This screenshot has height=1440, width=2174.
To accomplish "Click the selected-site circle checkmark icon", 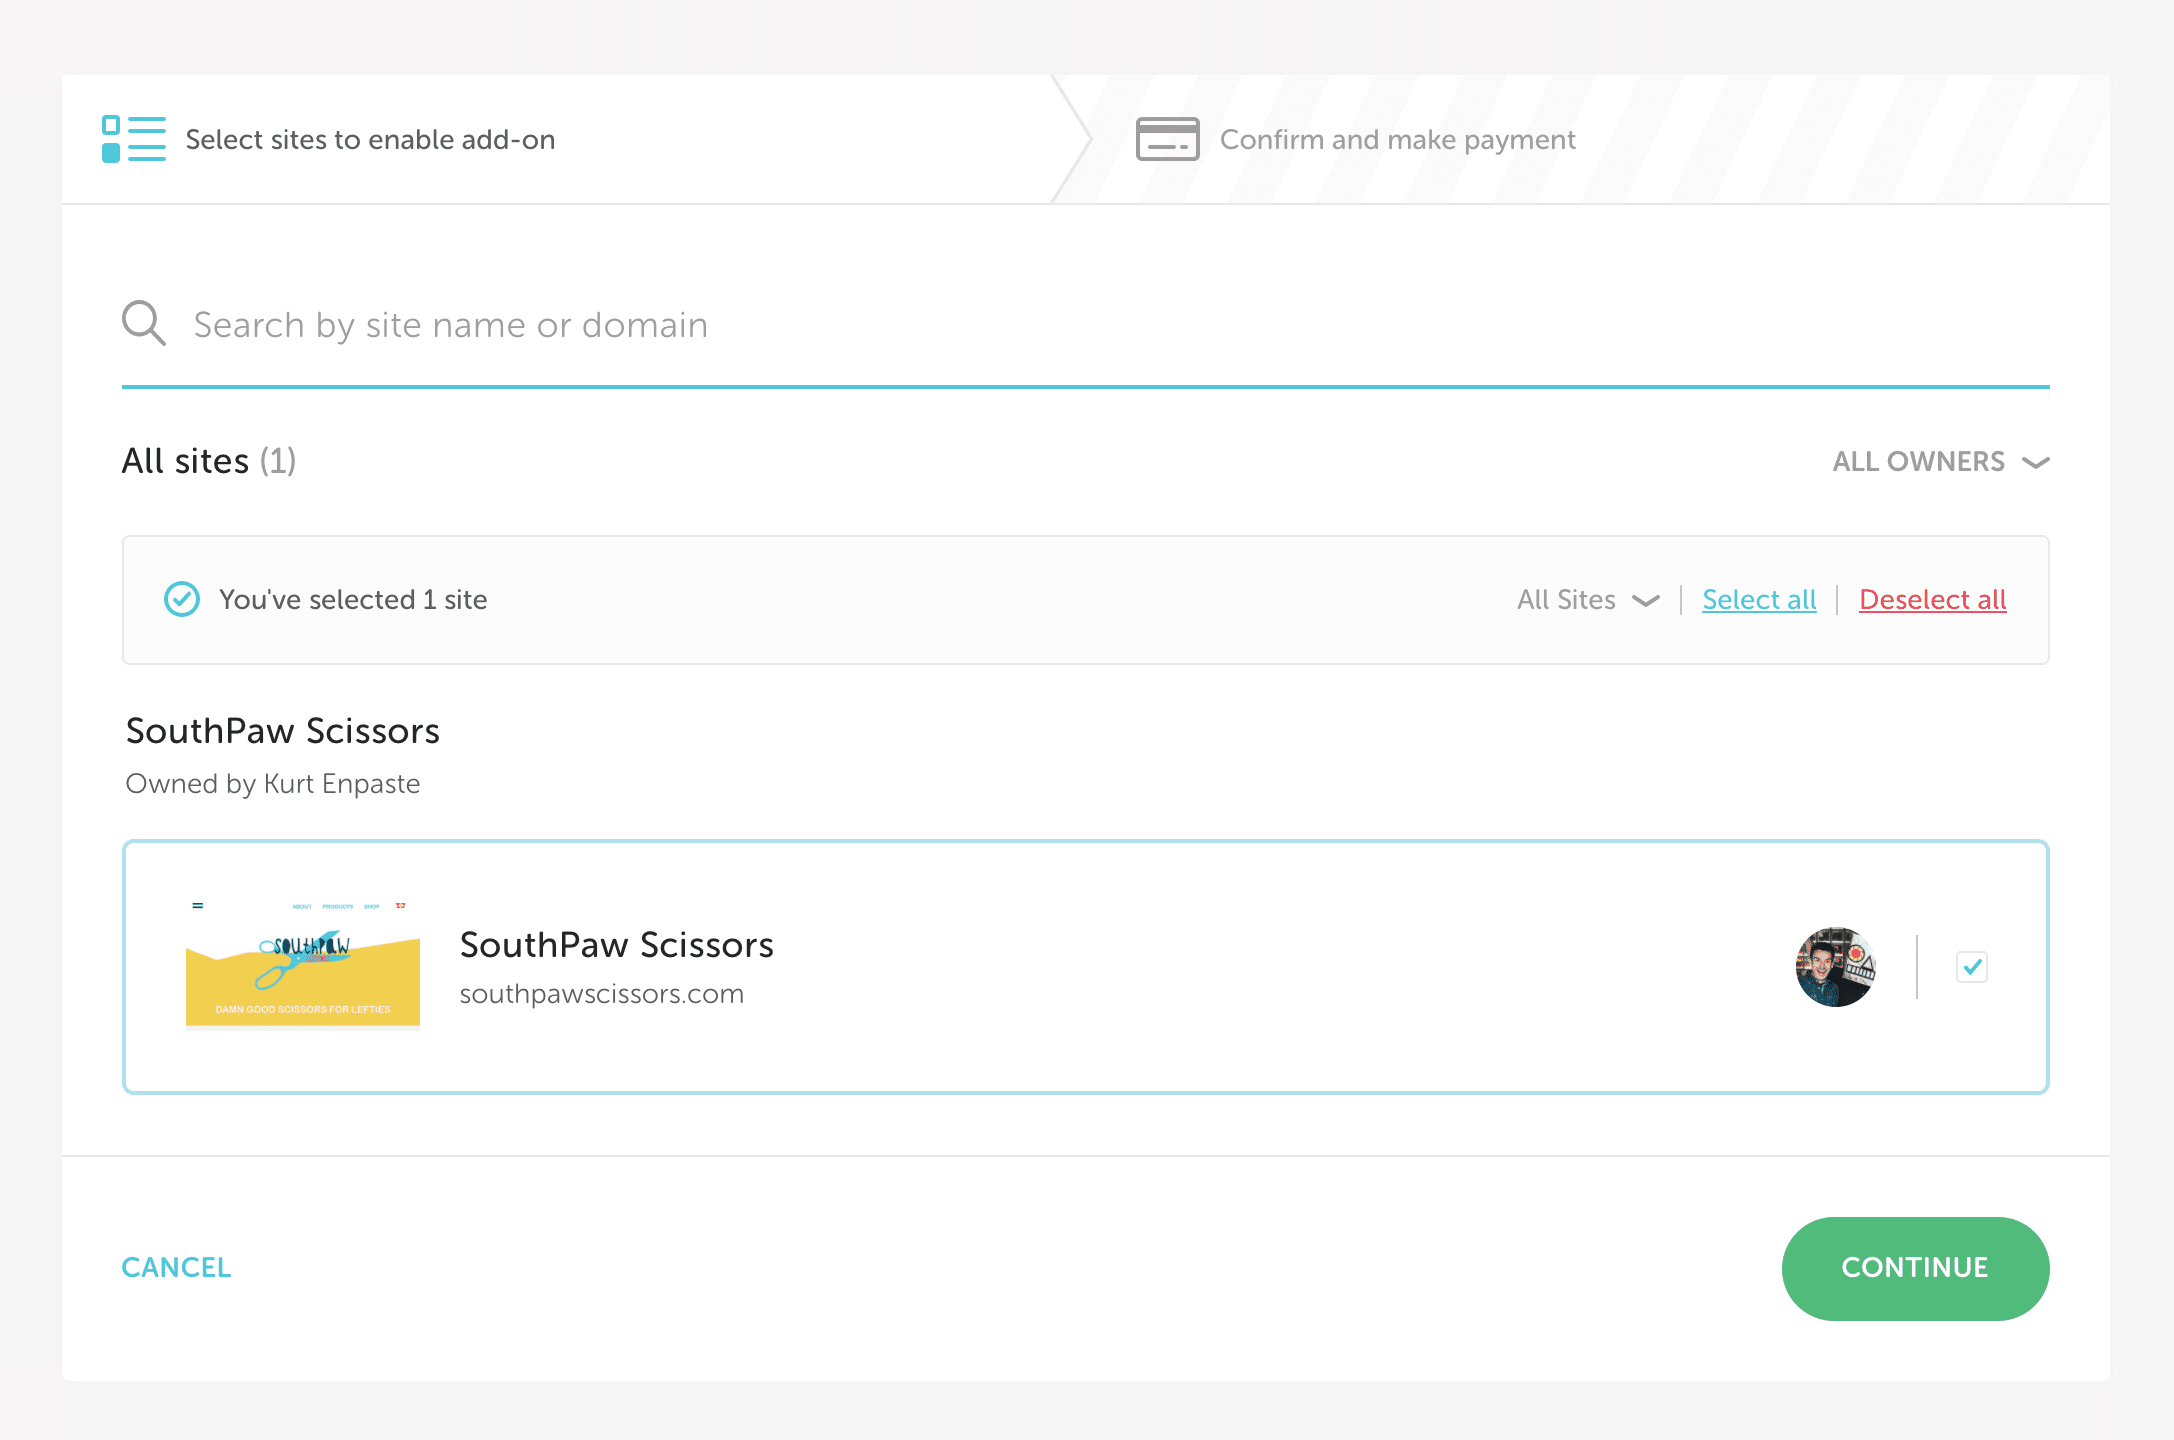I will click(x=182, y=599).
